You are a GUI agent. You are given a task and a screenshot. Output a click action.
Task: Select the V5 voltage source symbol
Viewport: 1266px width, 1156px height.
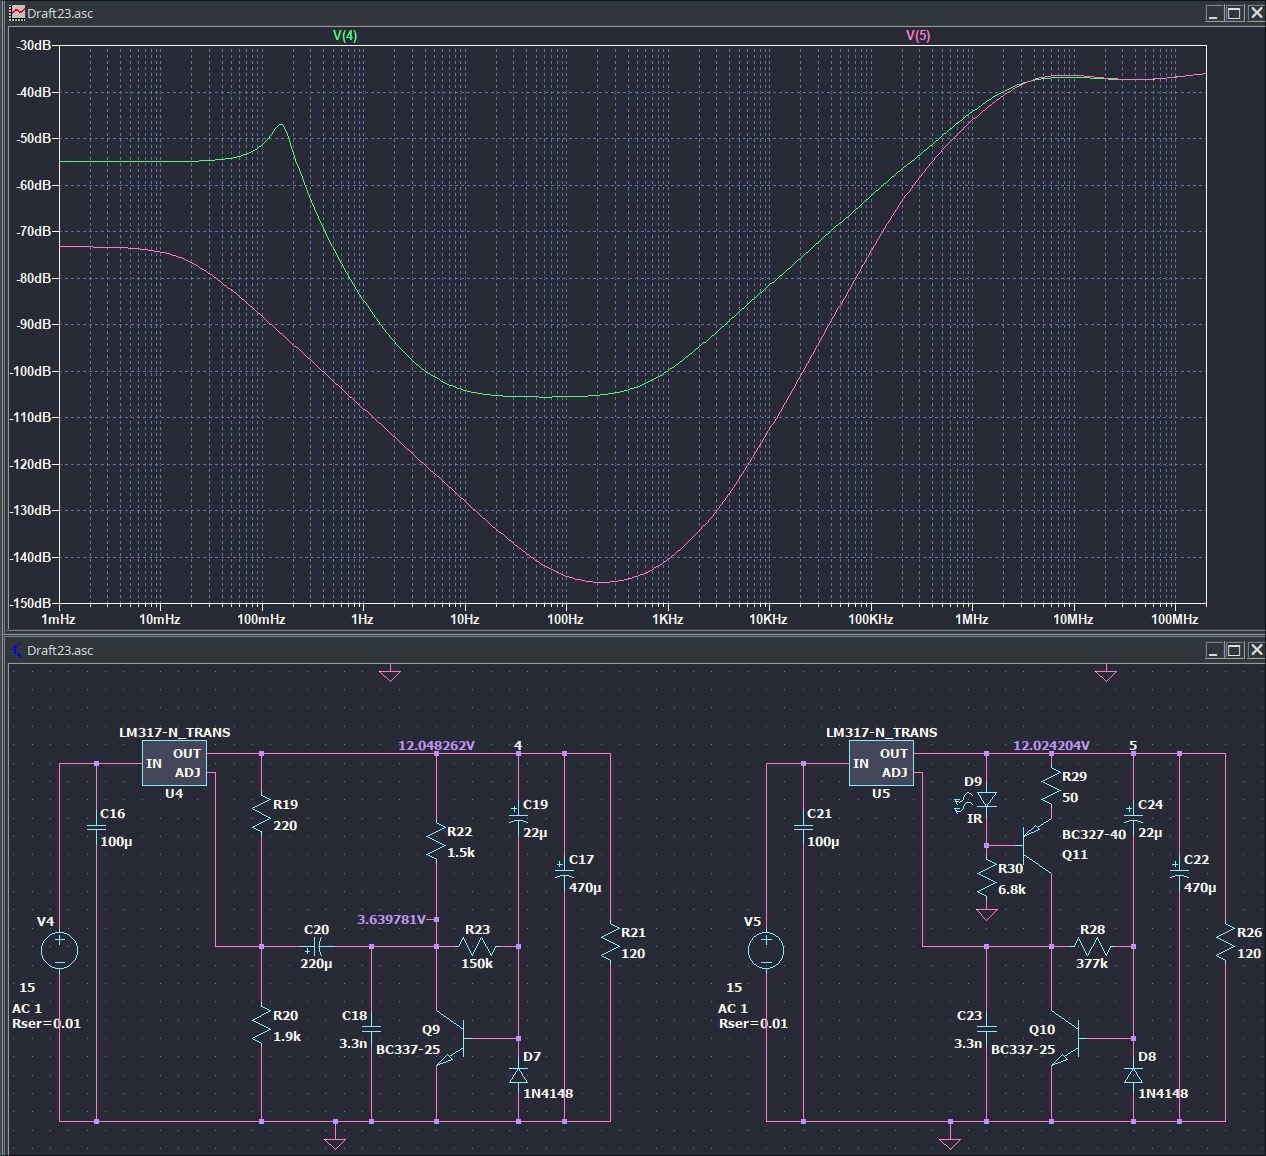pyautogui.click(x=766, y=950)
